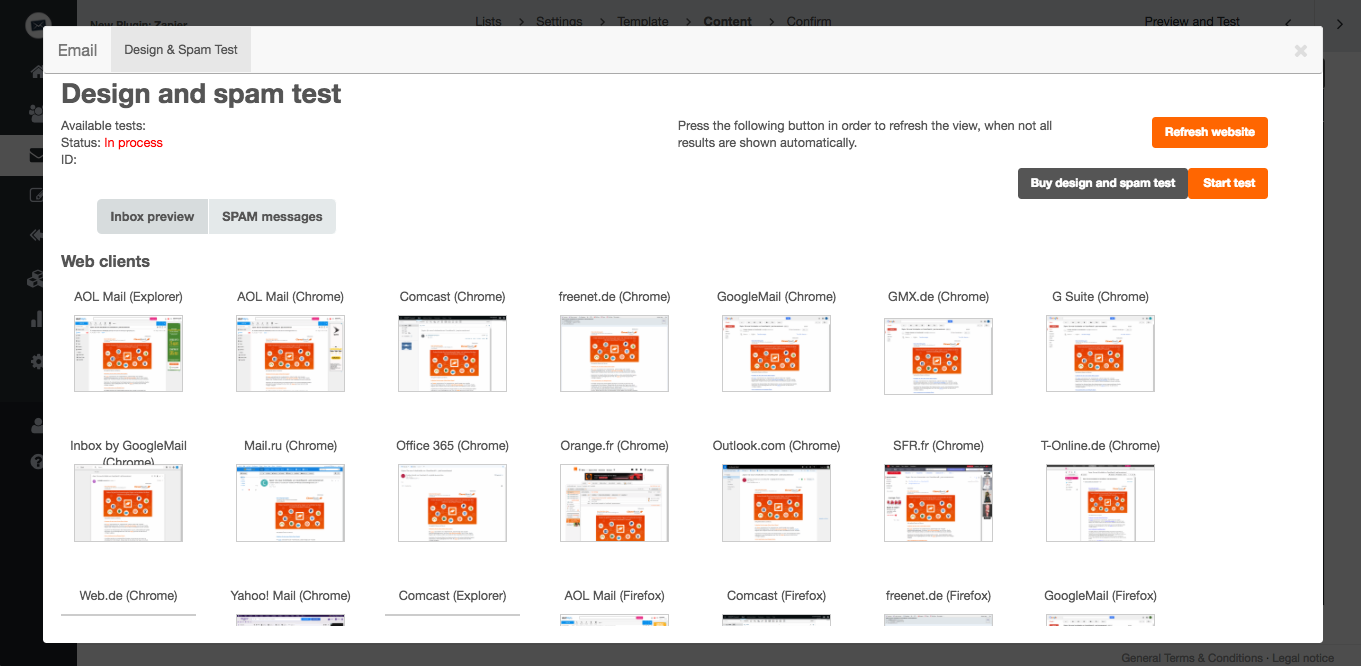Click the Office 365 (Chrome) label

click(x=452, y=445)
